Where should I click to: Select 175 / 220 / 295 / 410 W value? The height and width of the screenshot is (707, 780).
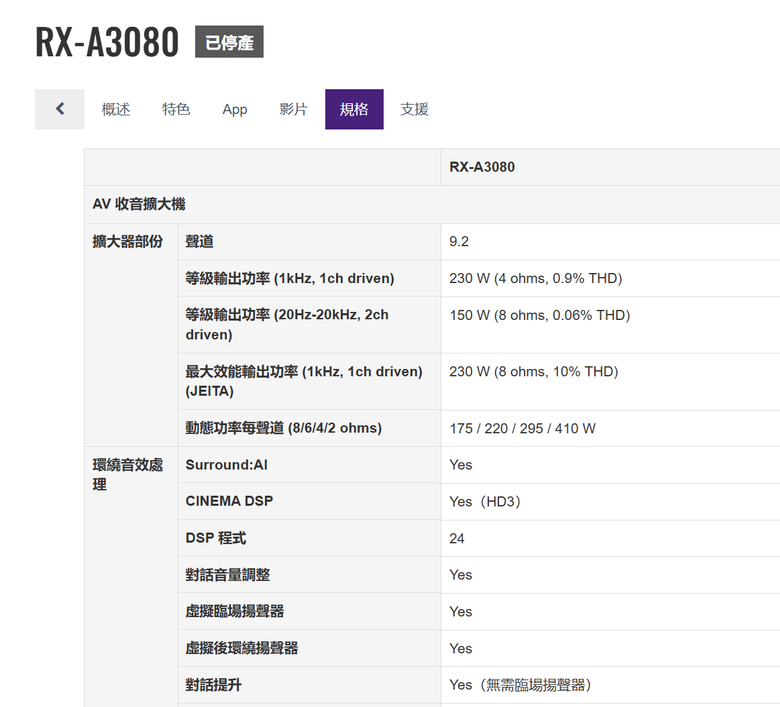[522, 429]
